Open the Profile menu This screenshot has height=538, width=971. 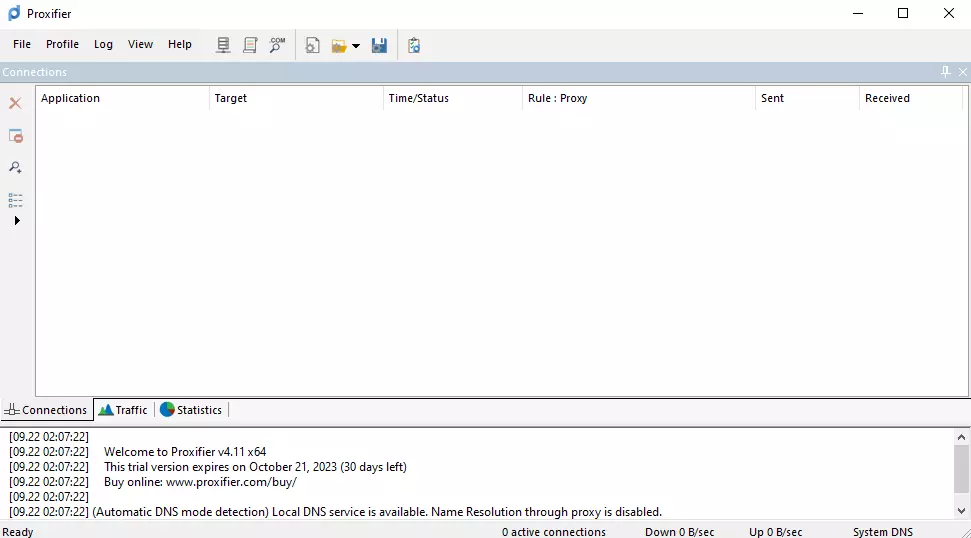(x=62, y=45)
